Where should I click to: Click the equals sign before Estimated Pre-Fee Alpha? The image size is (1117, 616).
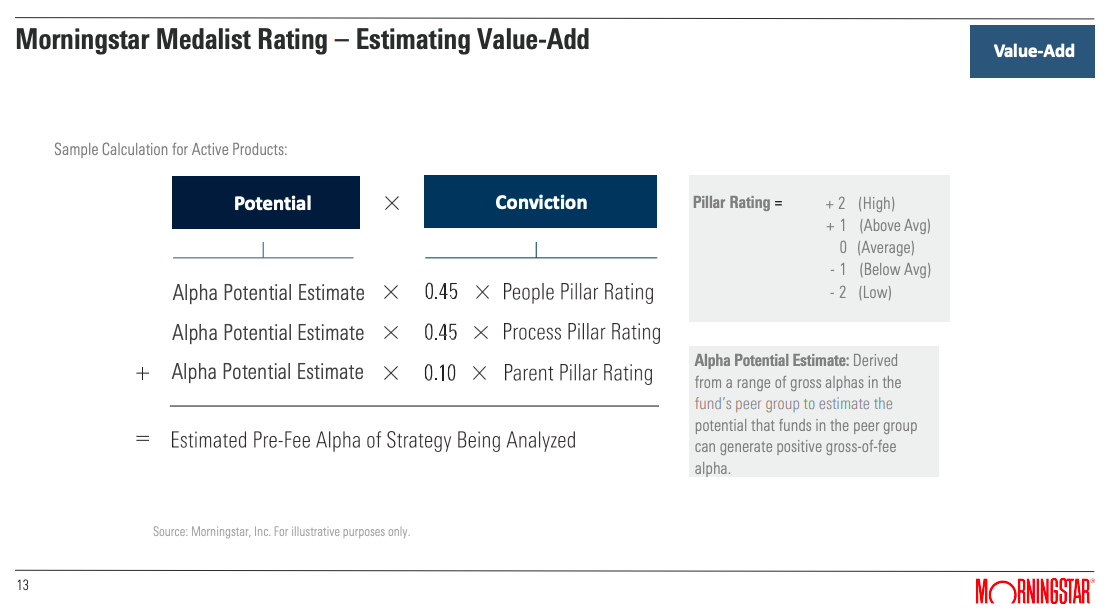point(142,439)
